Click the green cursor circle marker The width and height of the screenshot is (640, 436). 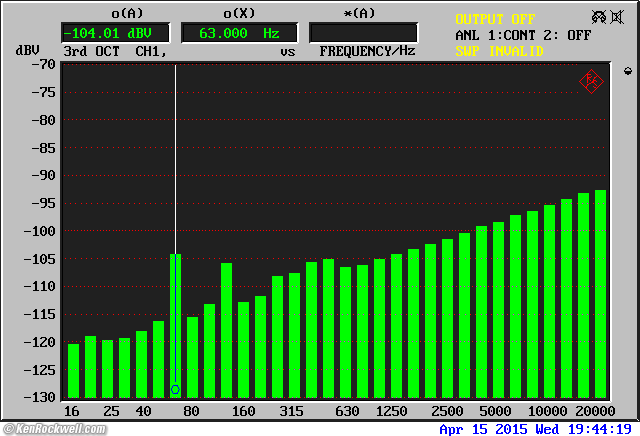point(175,389)
